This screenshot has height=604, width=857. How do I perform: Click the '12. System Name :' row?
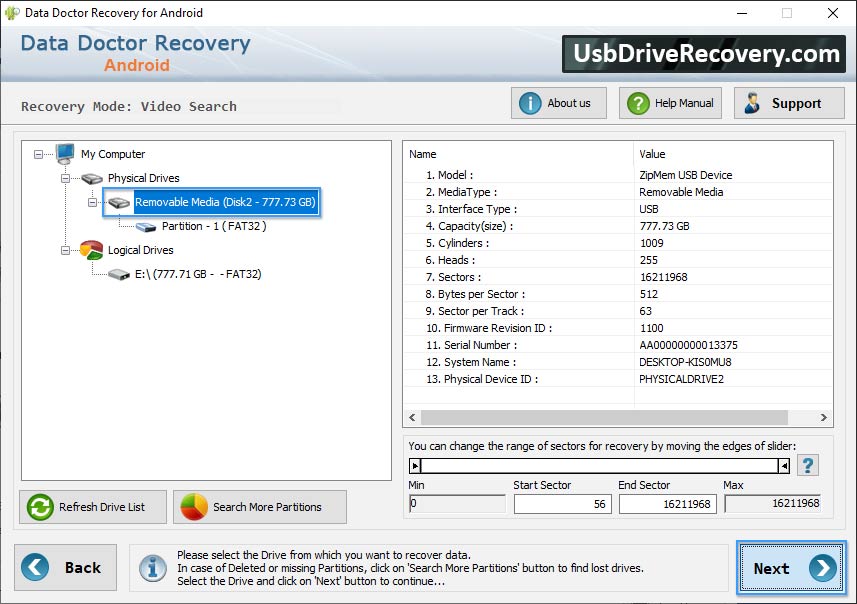pyautogui.click(x=618, y=362)
